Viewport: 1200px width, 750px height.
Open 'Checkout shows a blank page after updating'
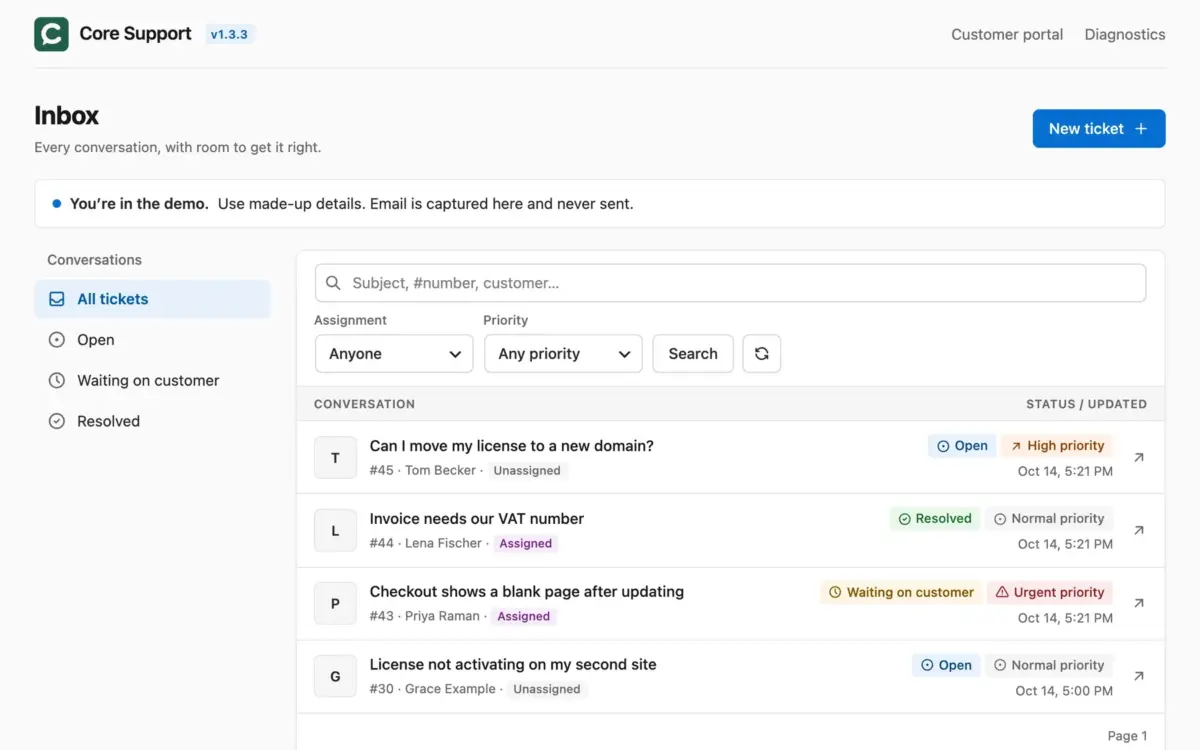pyautogui.click(x=527, y=592)
